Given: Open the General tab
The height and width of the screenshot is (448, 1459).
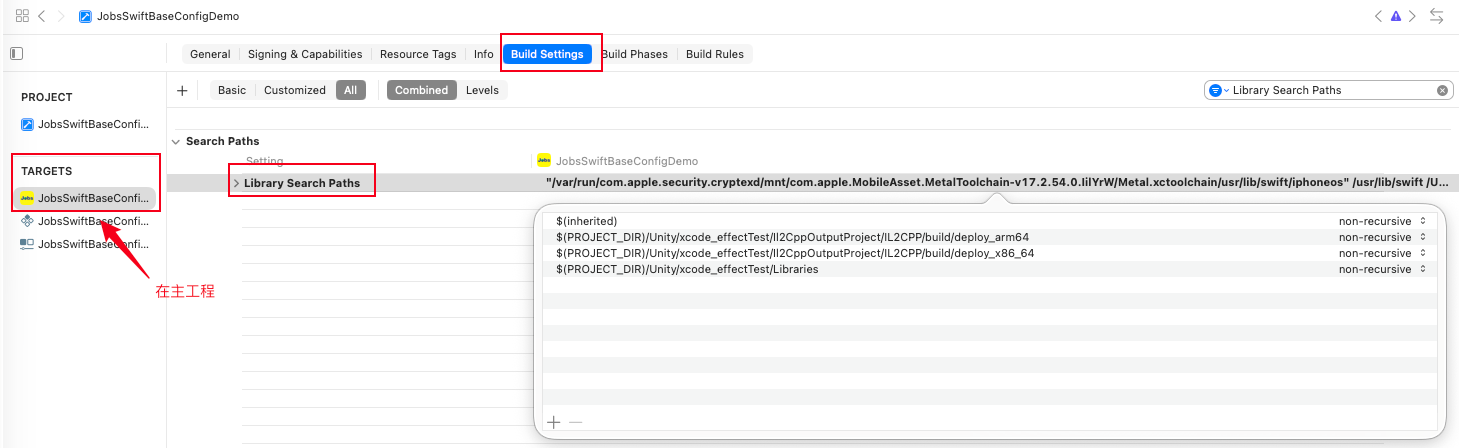Looking at the screenshot, I should (x=210, y=54).
